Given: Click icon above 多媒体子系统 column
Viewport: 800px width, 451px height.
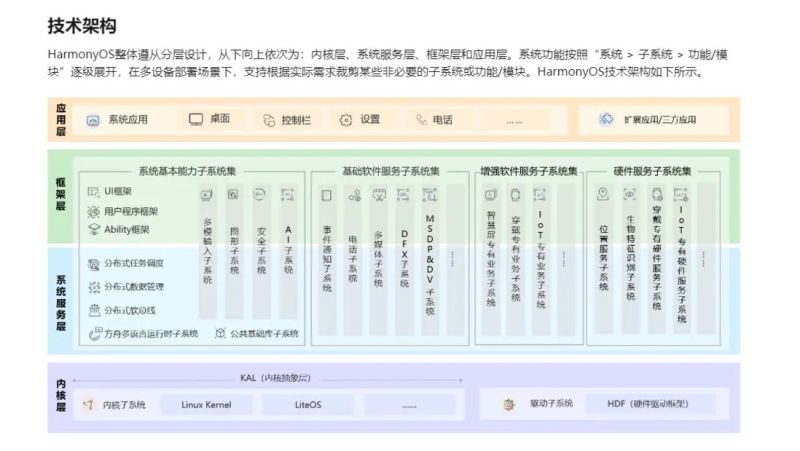Looking at the screenshot, I should 379,195.
